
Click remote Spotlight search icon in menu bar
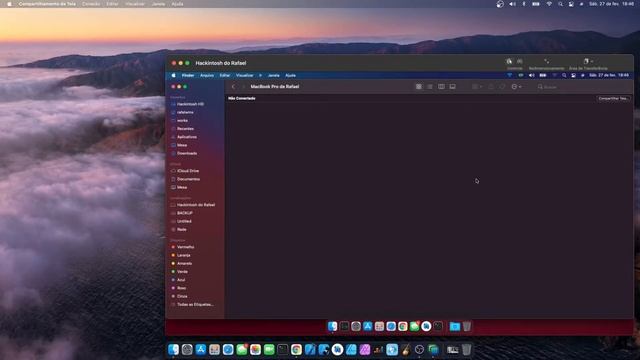pyautogui.click(x=564, y=76)
